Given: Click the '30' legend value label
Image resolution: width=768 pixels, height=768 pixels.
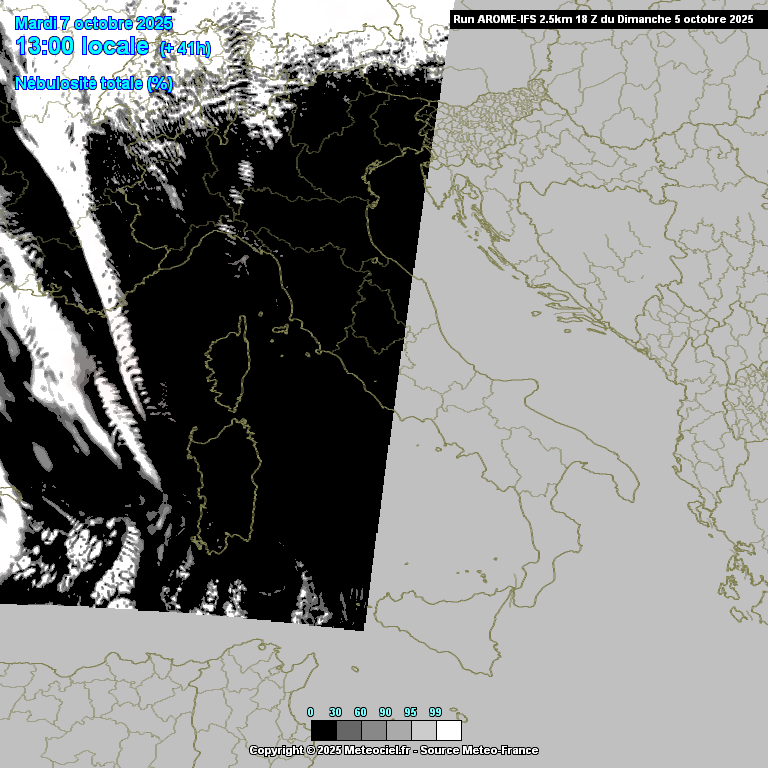Looking at the screenshot, I should (335, 712).
